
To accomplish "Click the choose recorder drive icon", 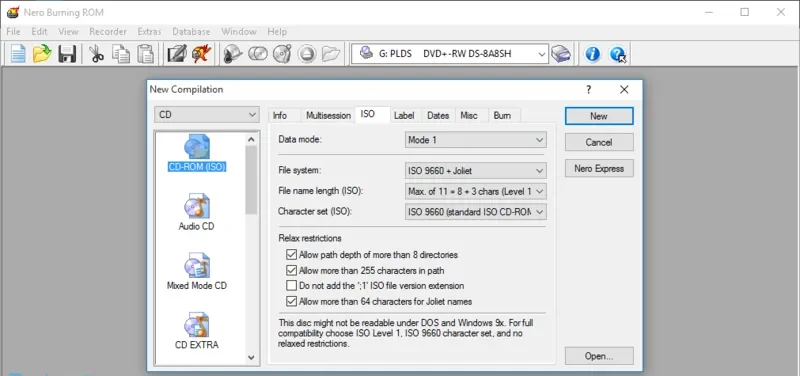I will 561,54.
